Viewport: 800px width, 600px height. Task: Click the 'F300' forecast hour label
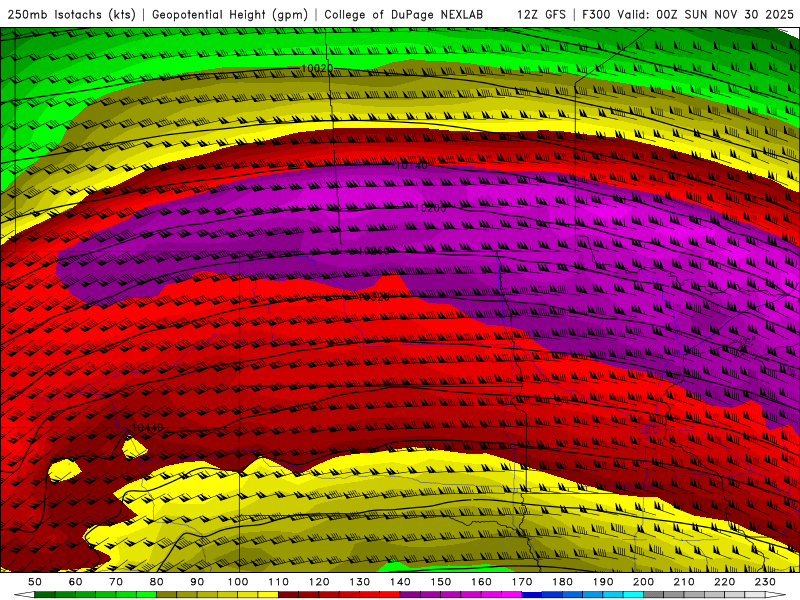[x=596, y=15]
